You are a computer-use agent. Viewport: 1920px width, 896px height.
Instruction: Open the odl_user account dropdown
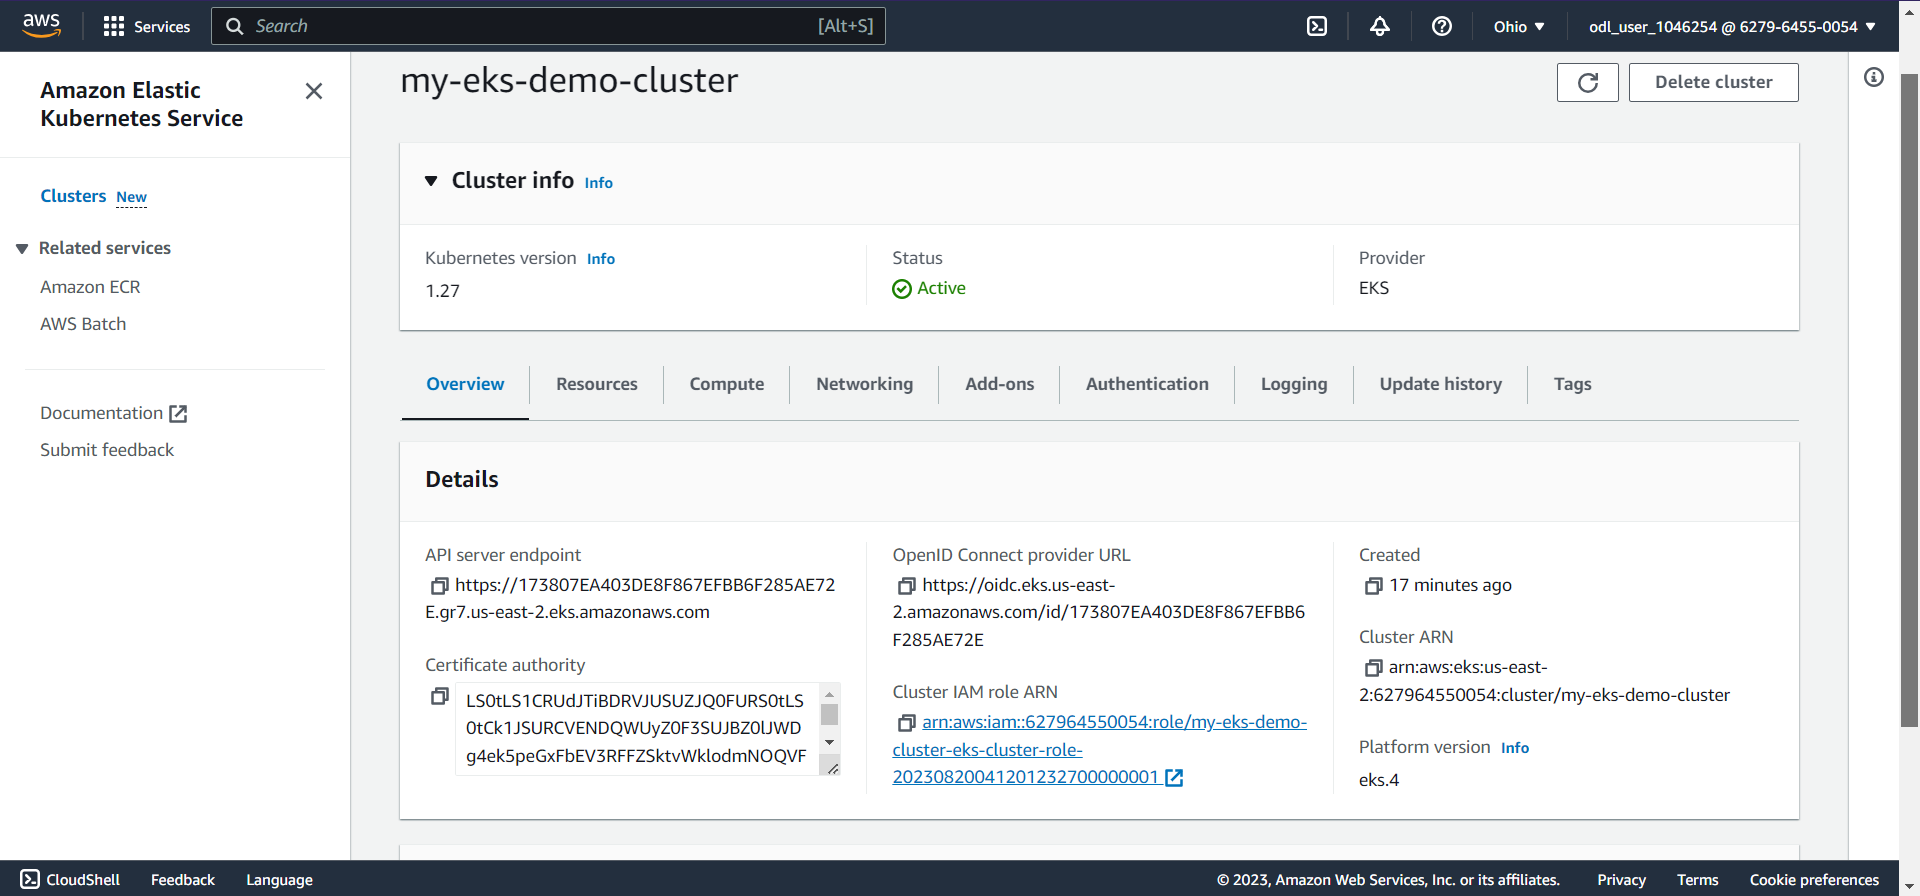pyautogui.click(x=1732, y=27)
